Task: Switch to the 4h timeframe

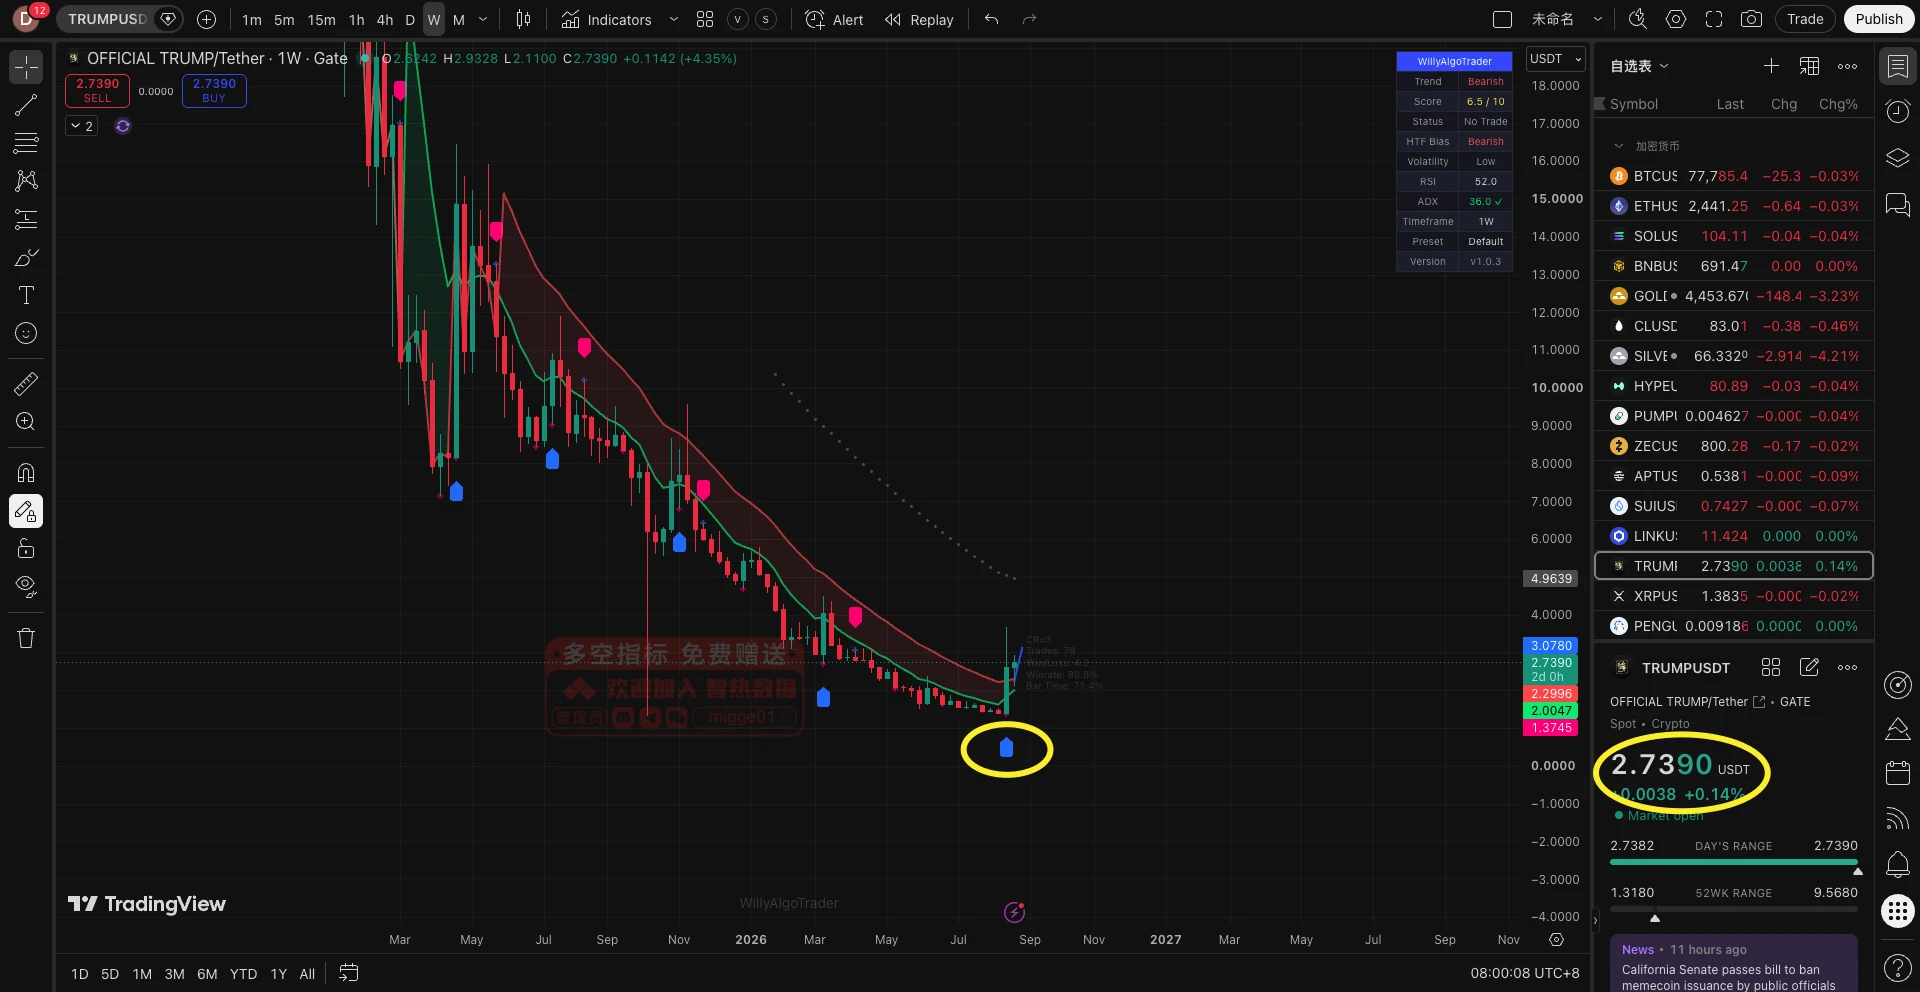Action: point(385,19)
